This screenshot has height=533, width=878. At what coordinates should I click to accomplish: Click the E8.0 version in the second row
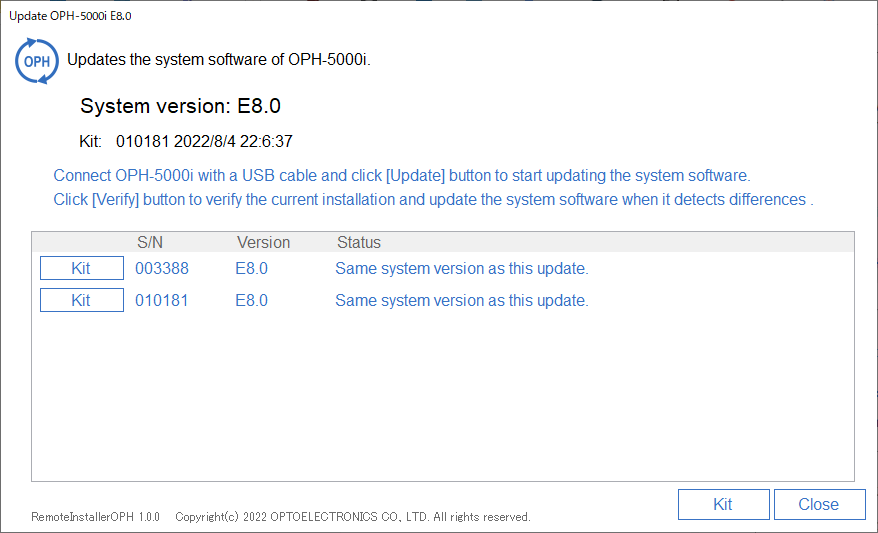click(x=251, y=301)
